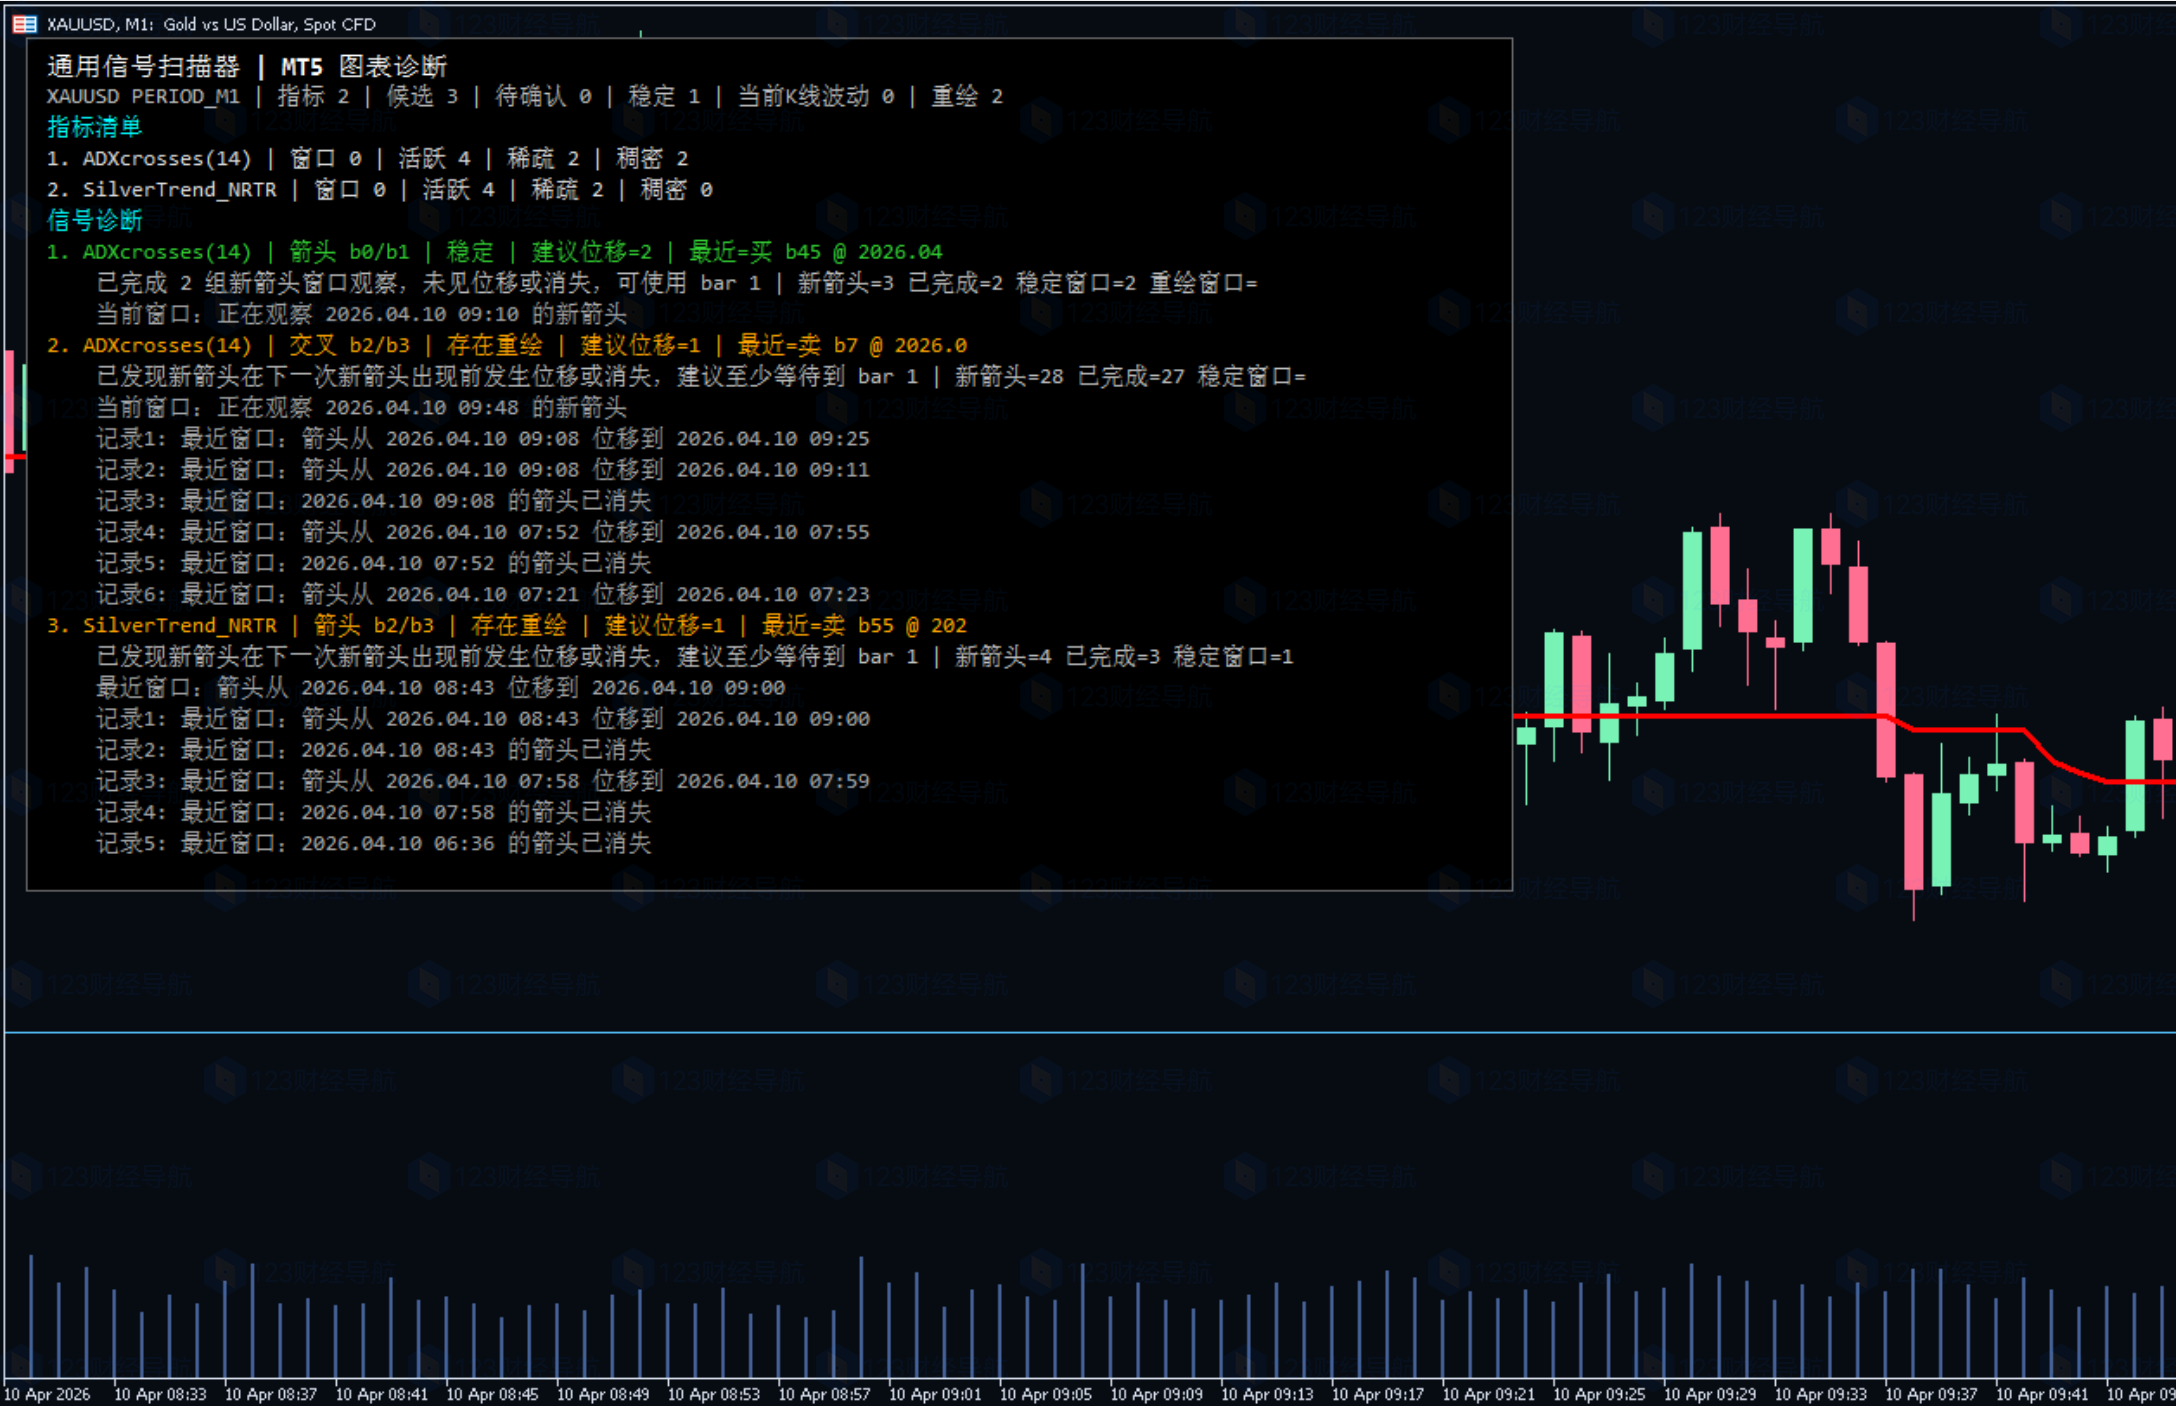2176x1406 pixels.
Task: Click the line containing '新箭头=28 已完成=27'
Action: coord(701,377)
